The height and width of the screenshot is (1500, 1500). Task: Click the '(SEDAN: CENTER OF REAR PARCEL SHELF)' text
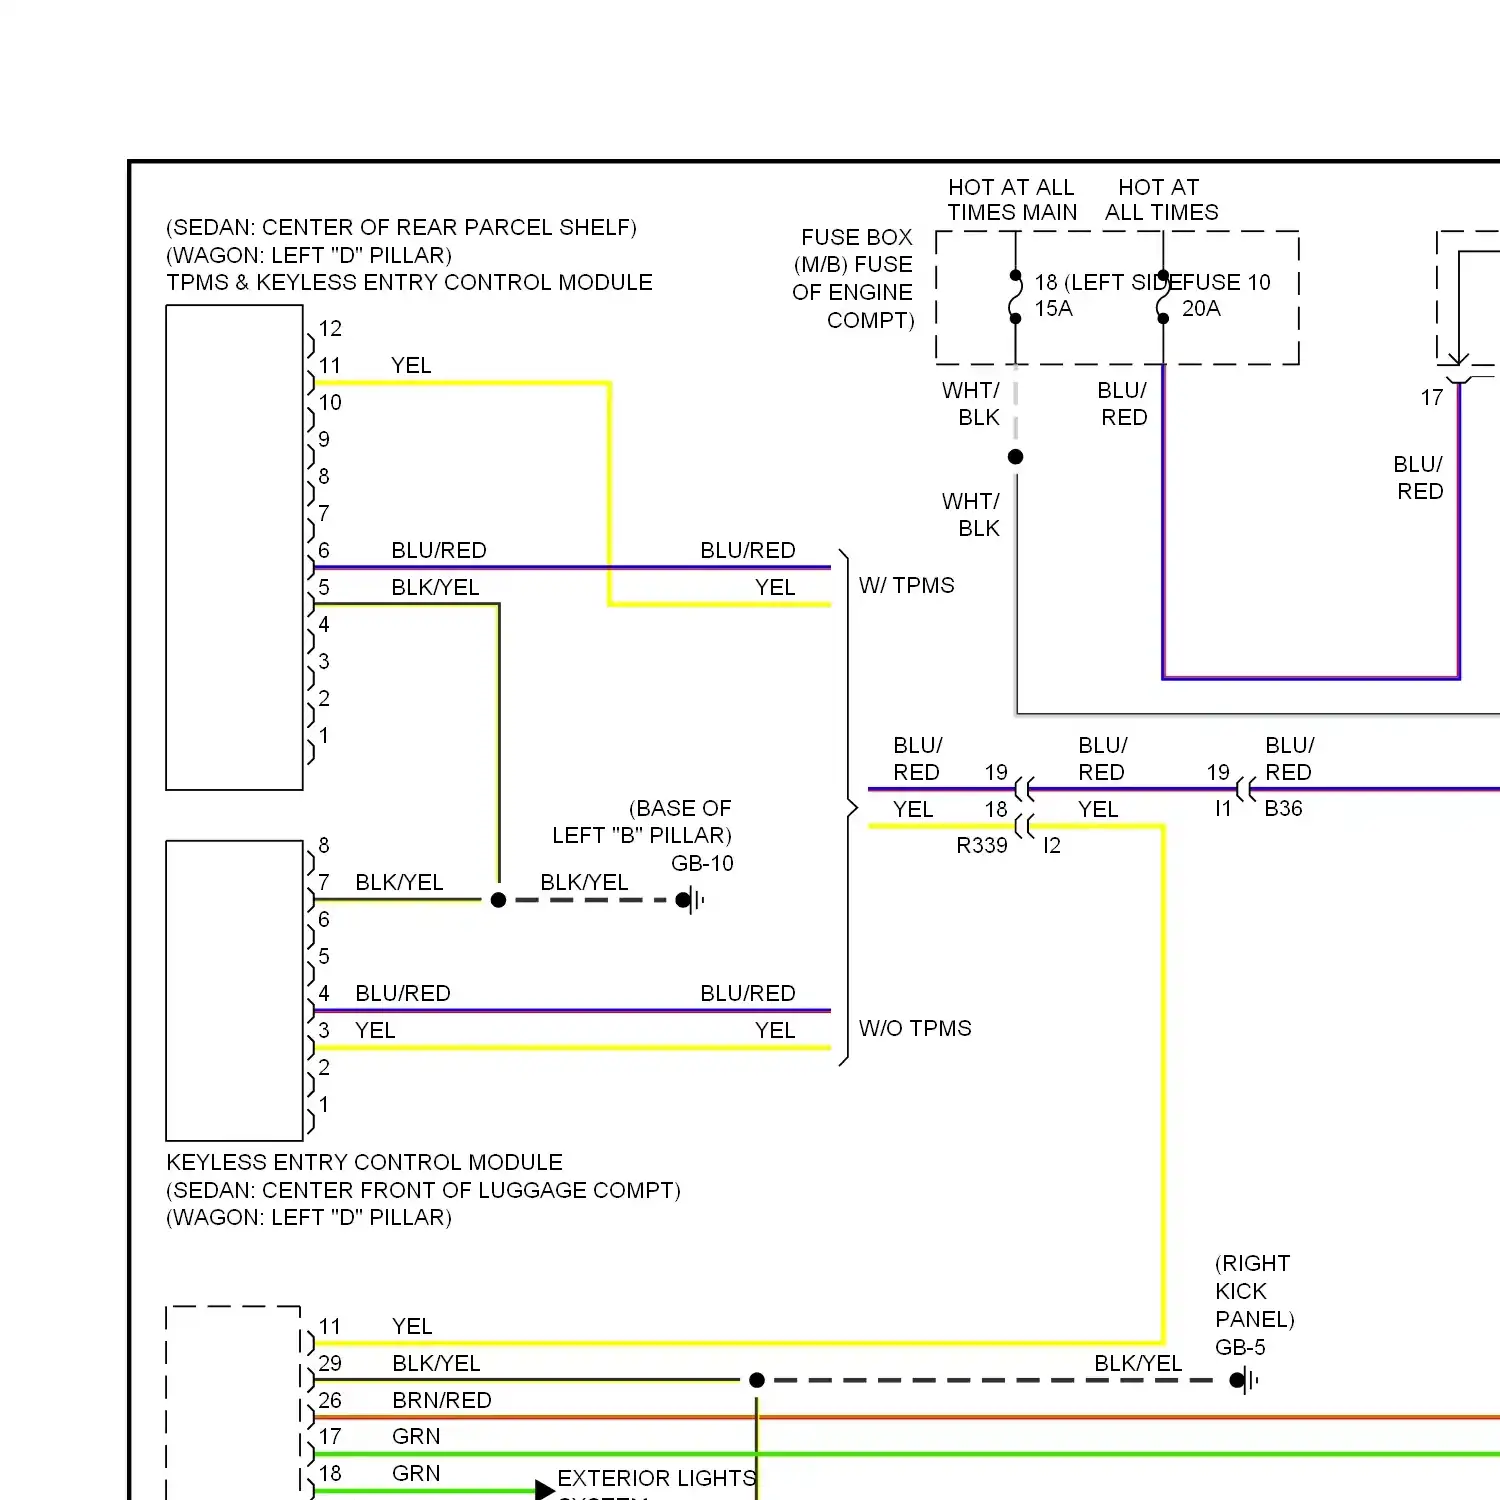pos(401,228)
